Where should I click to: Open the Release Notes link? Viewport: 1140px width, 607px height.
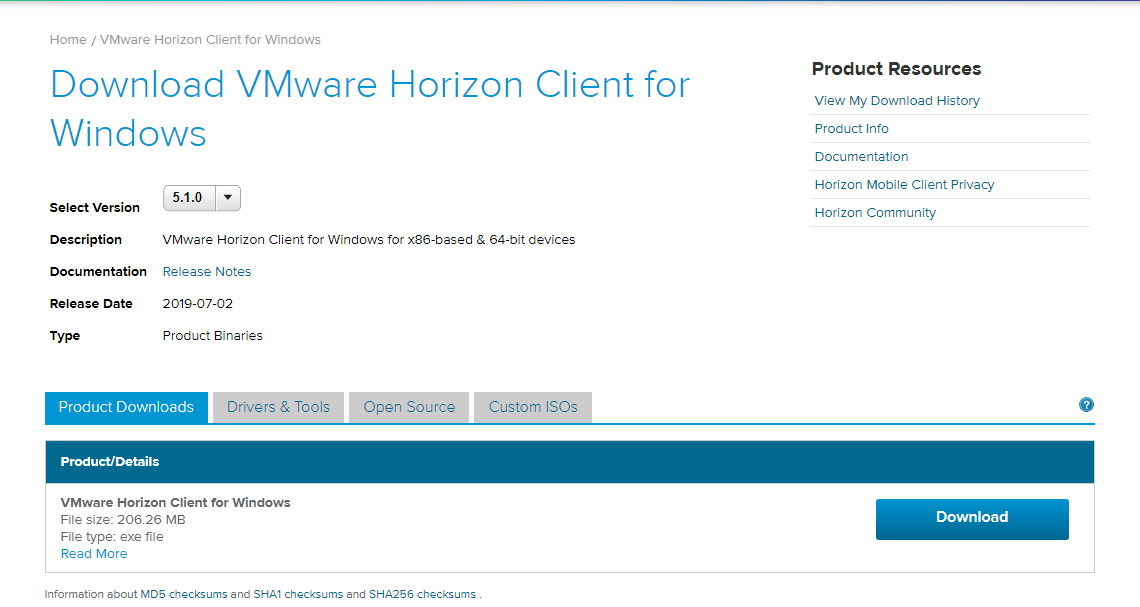(206, 272)
